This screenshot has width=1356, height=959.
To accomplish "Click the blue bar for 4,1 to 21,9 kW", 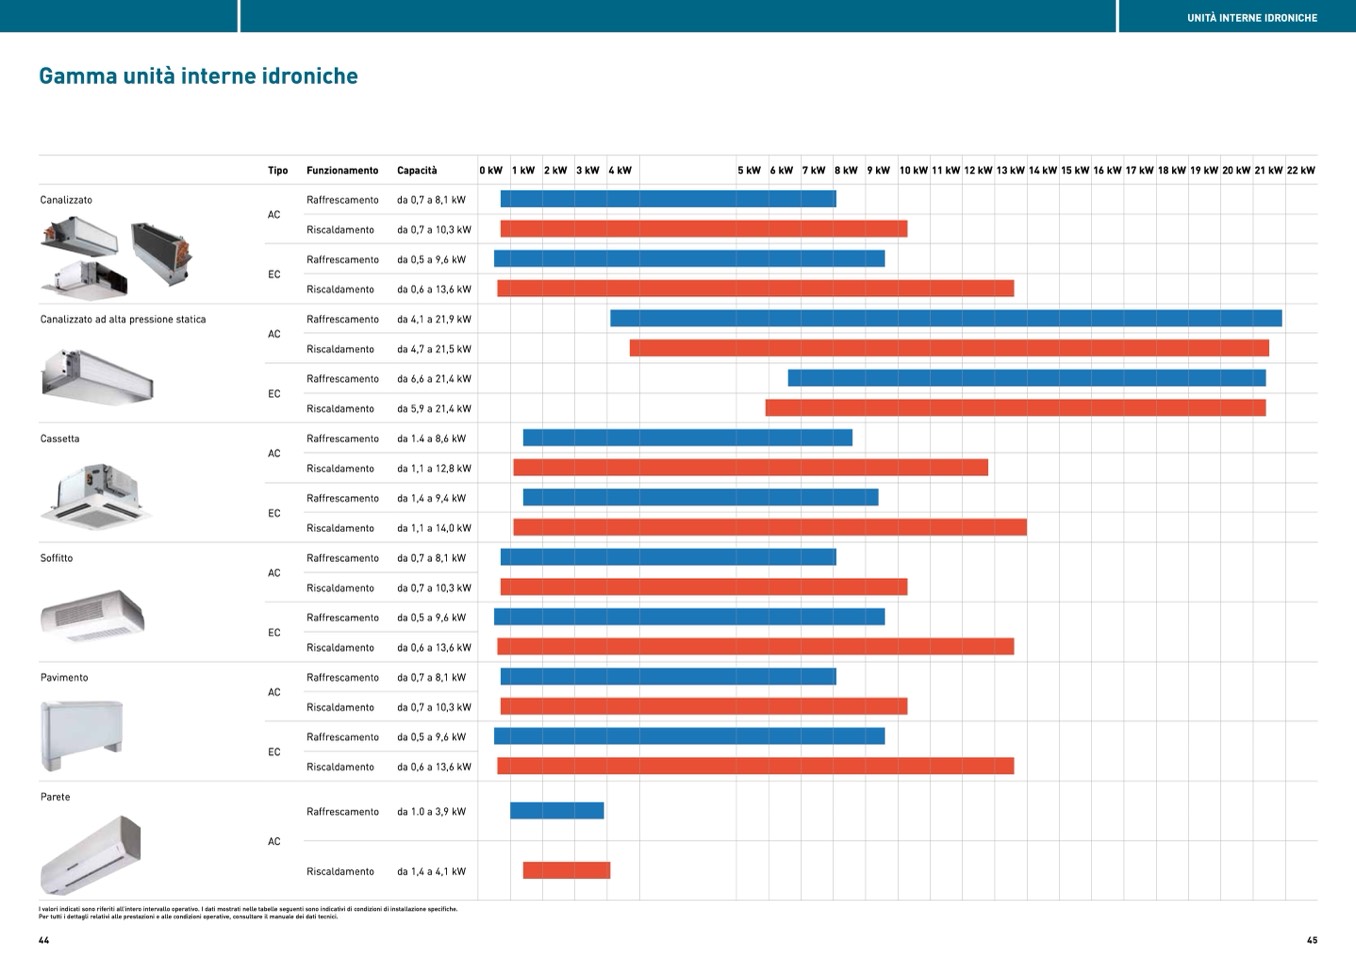I will 945,319.
